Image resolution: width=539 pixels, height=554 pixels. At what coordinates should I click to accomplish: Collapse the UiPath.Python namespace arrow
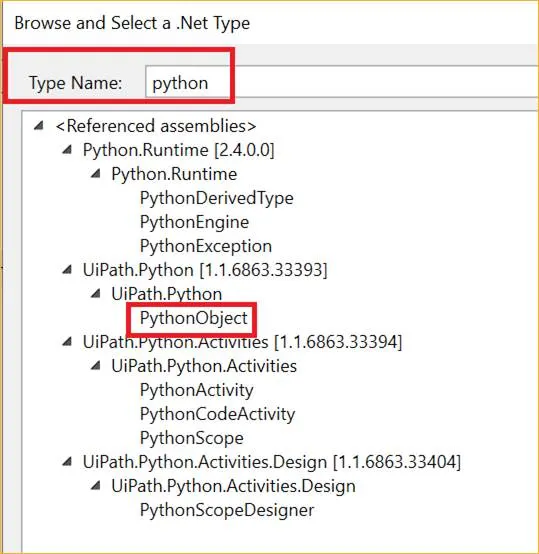click(x=96, y=293)
